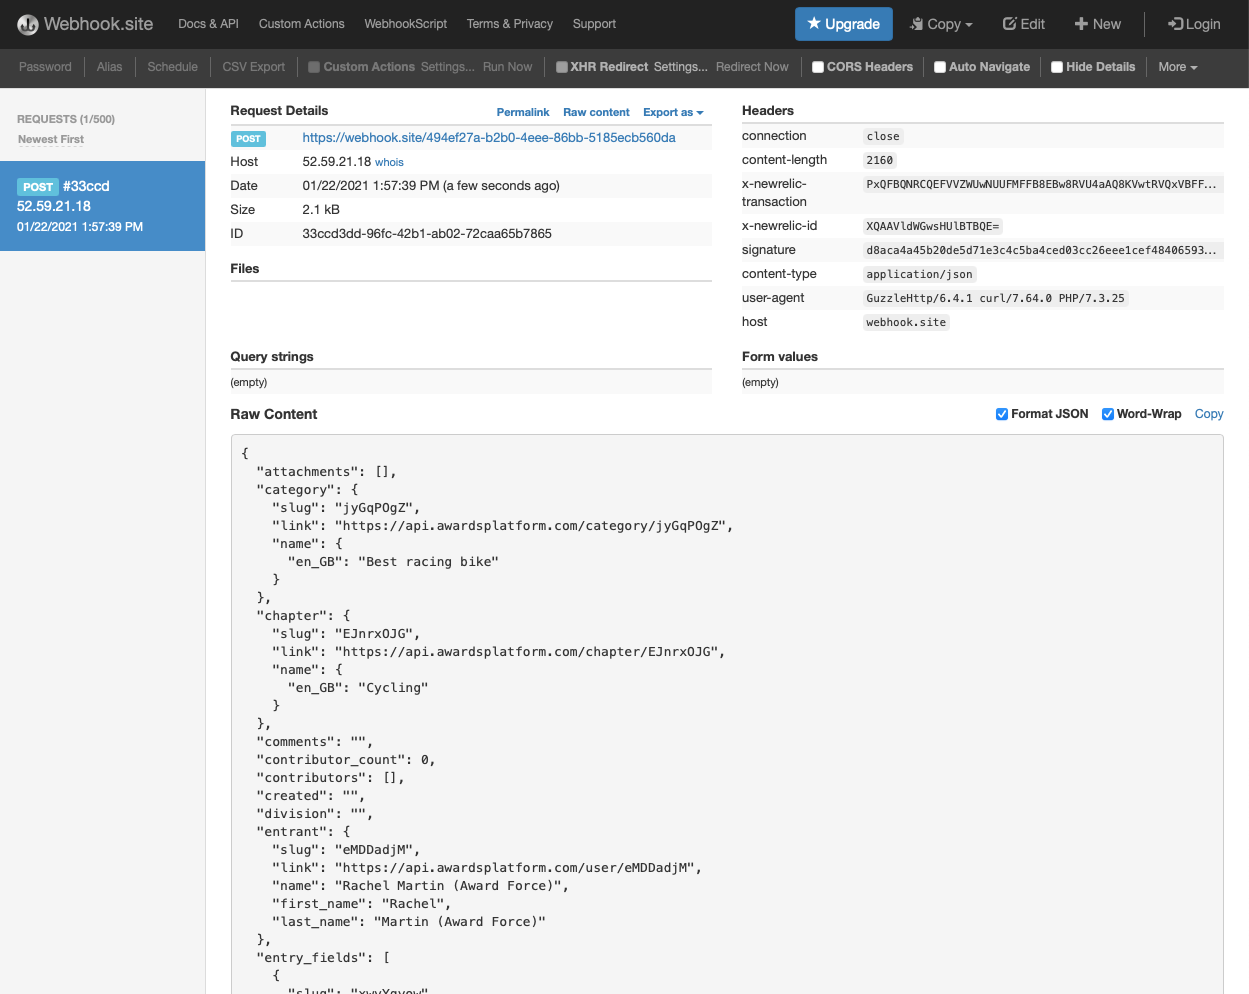This screenshot has height=994, width=1249.
Task: Toggle the CORS Headers checkbox
Action: [x=818, y=67]
